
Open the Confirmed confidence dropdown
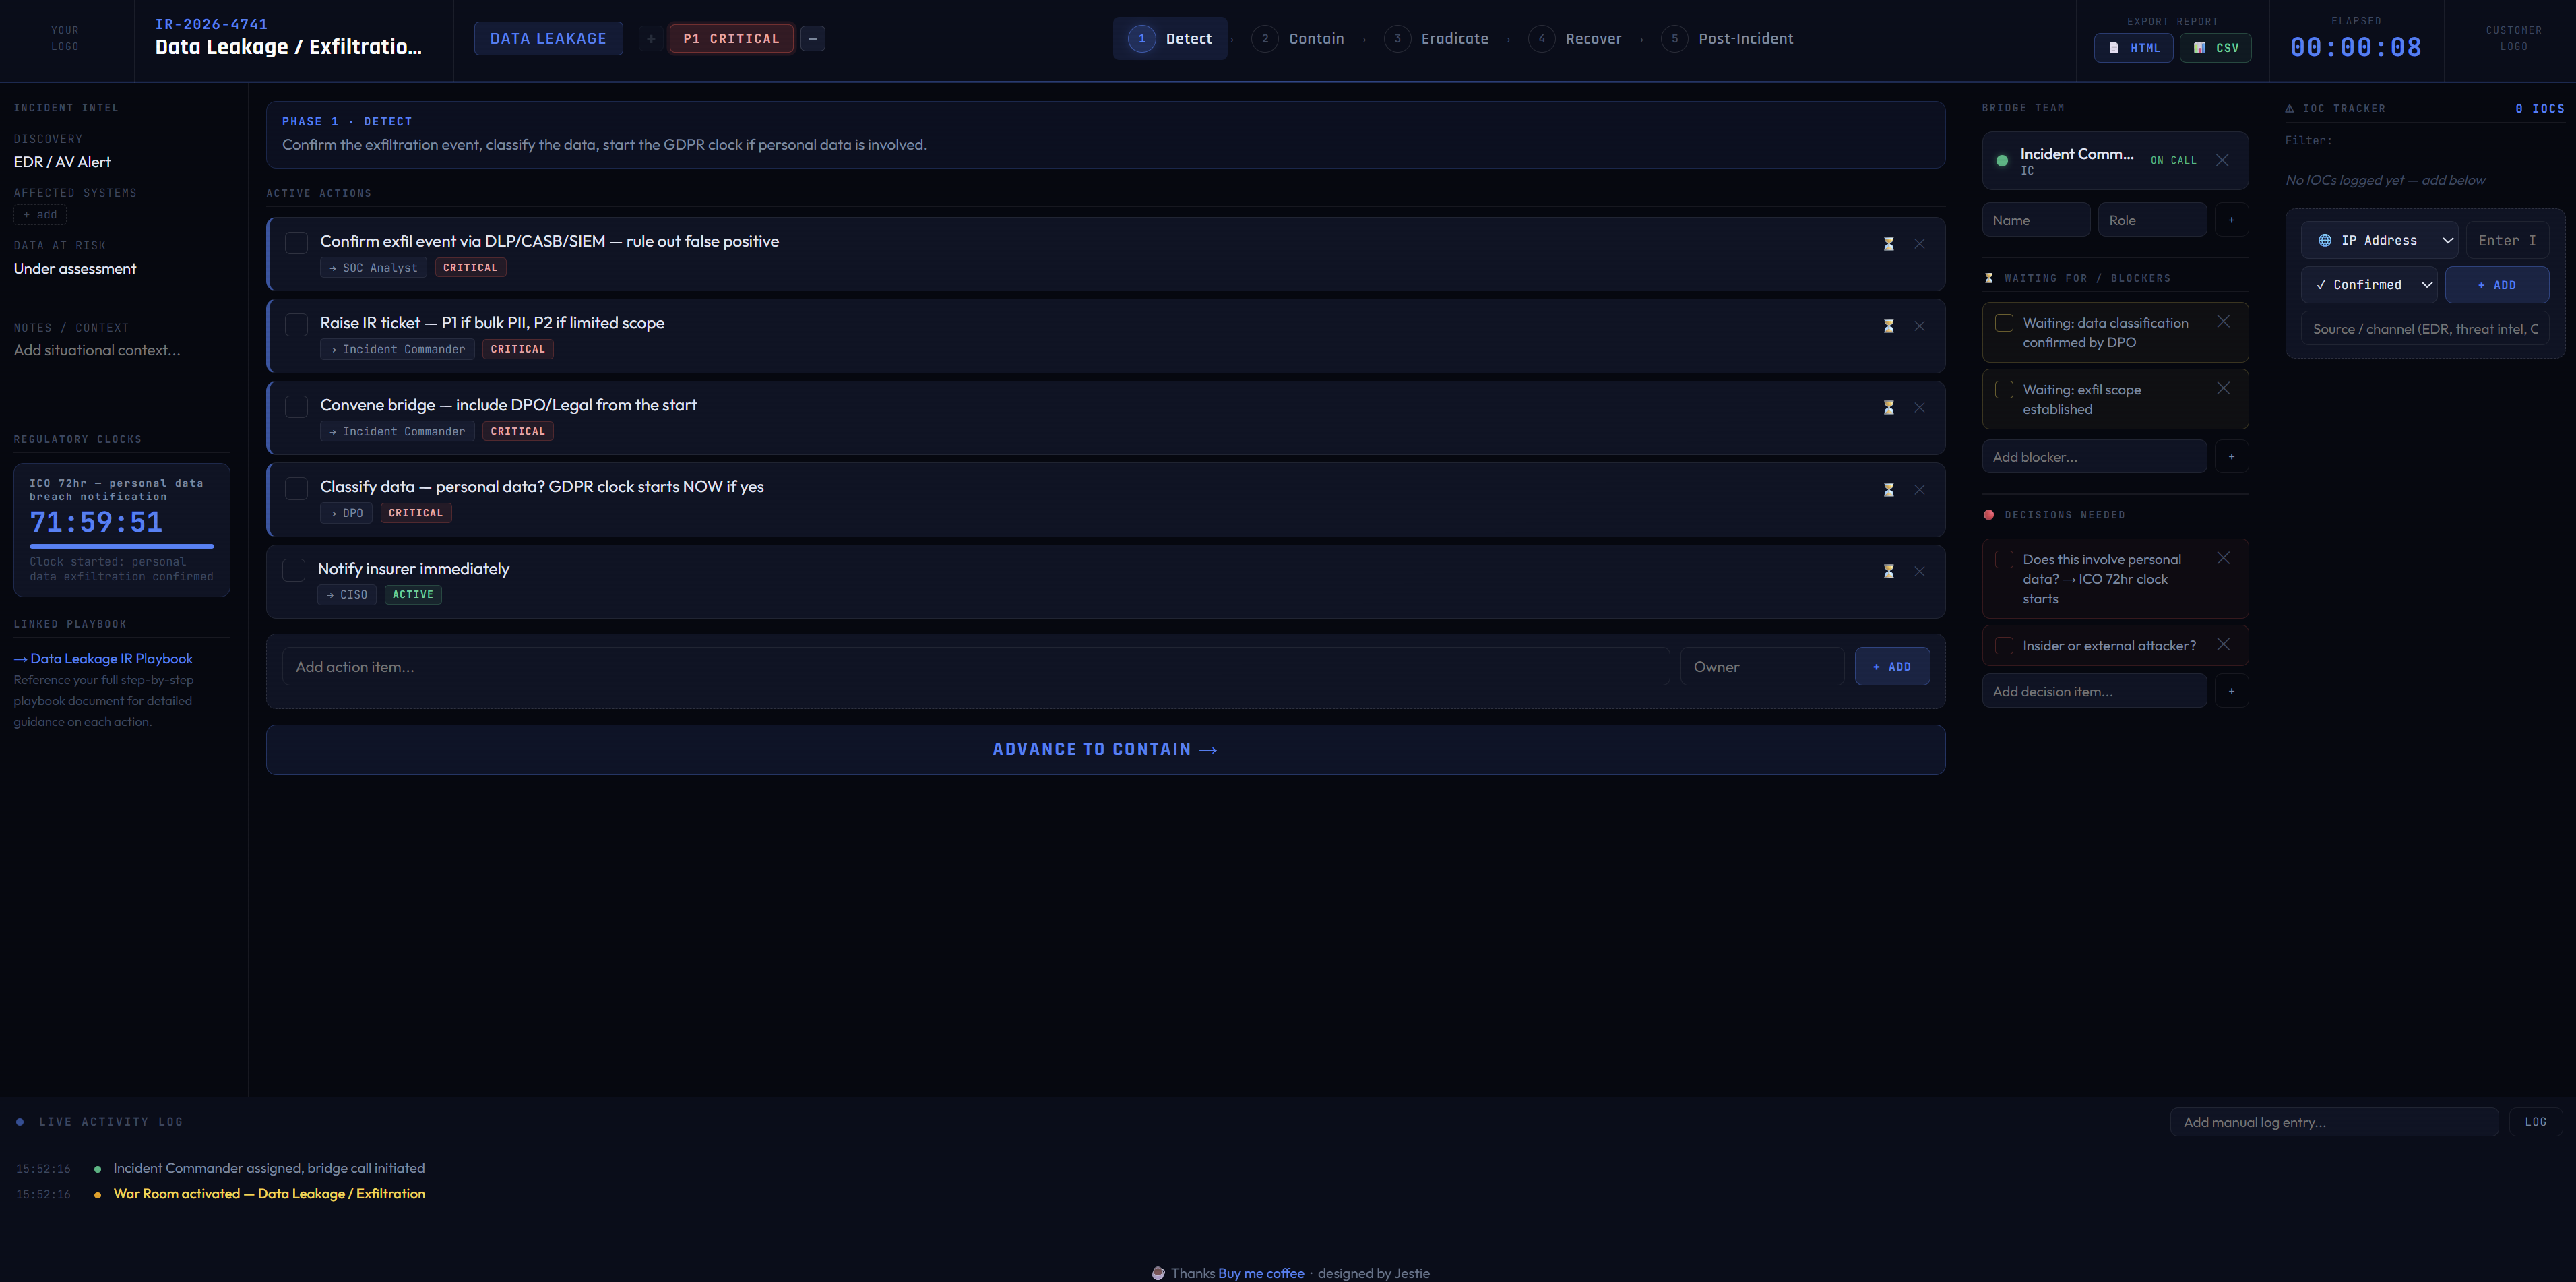(2368, 285)
